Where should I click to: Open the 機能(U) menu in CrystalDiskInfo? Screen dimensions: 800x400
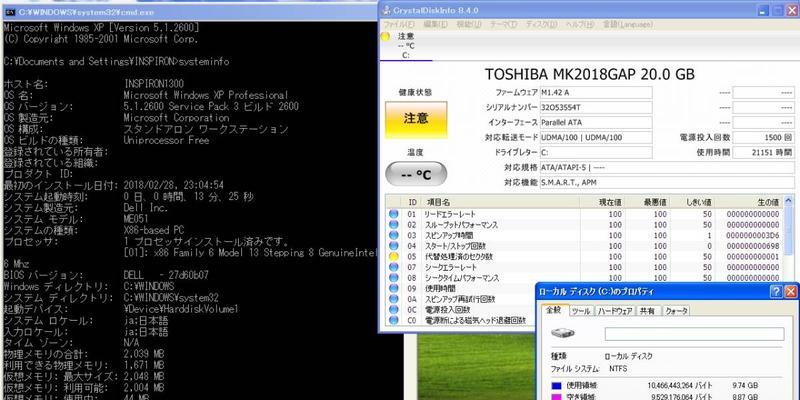[x=469, y=24]
